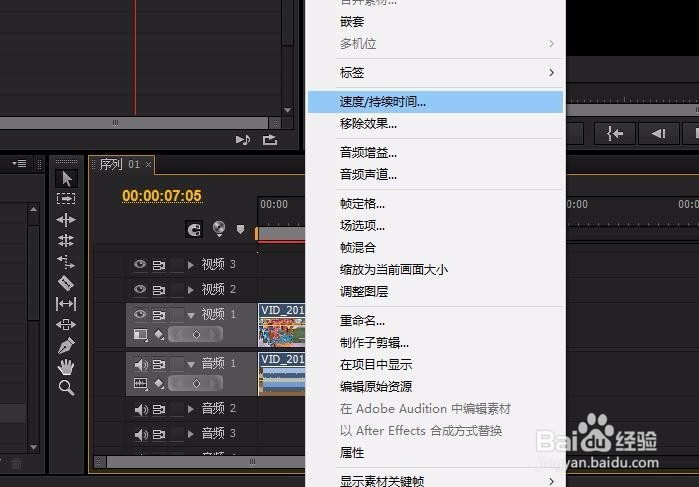Image resolution: width=699 pixels, height=487 pixels.
Task: Expand the Video 3 track
Action: pyautogui.click(x=191, y=265)
